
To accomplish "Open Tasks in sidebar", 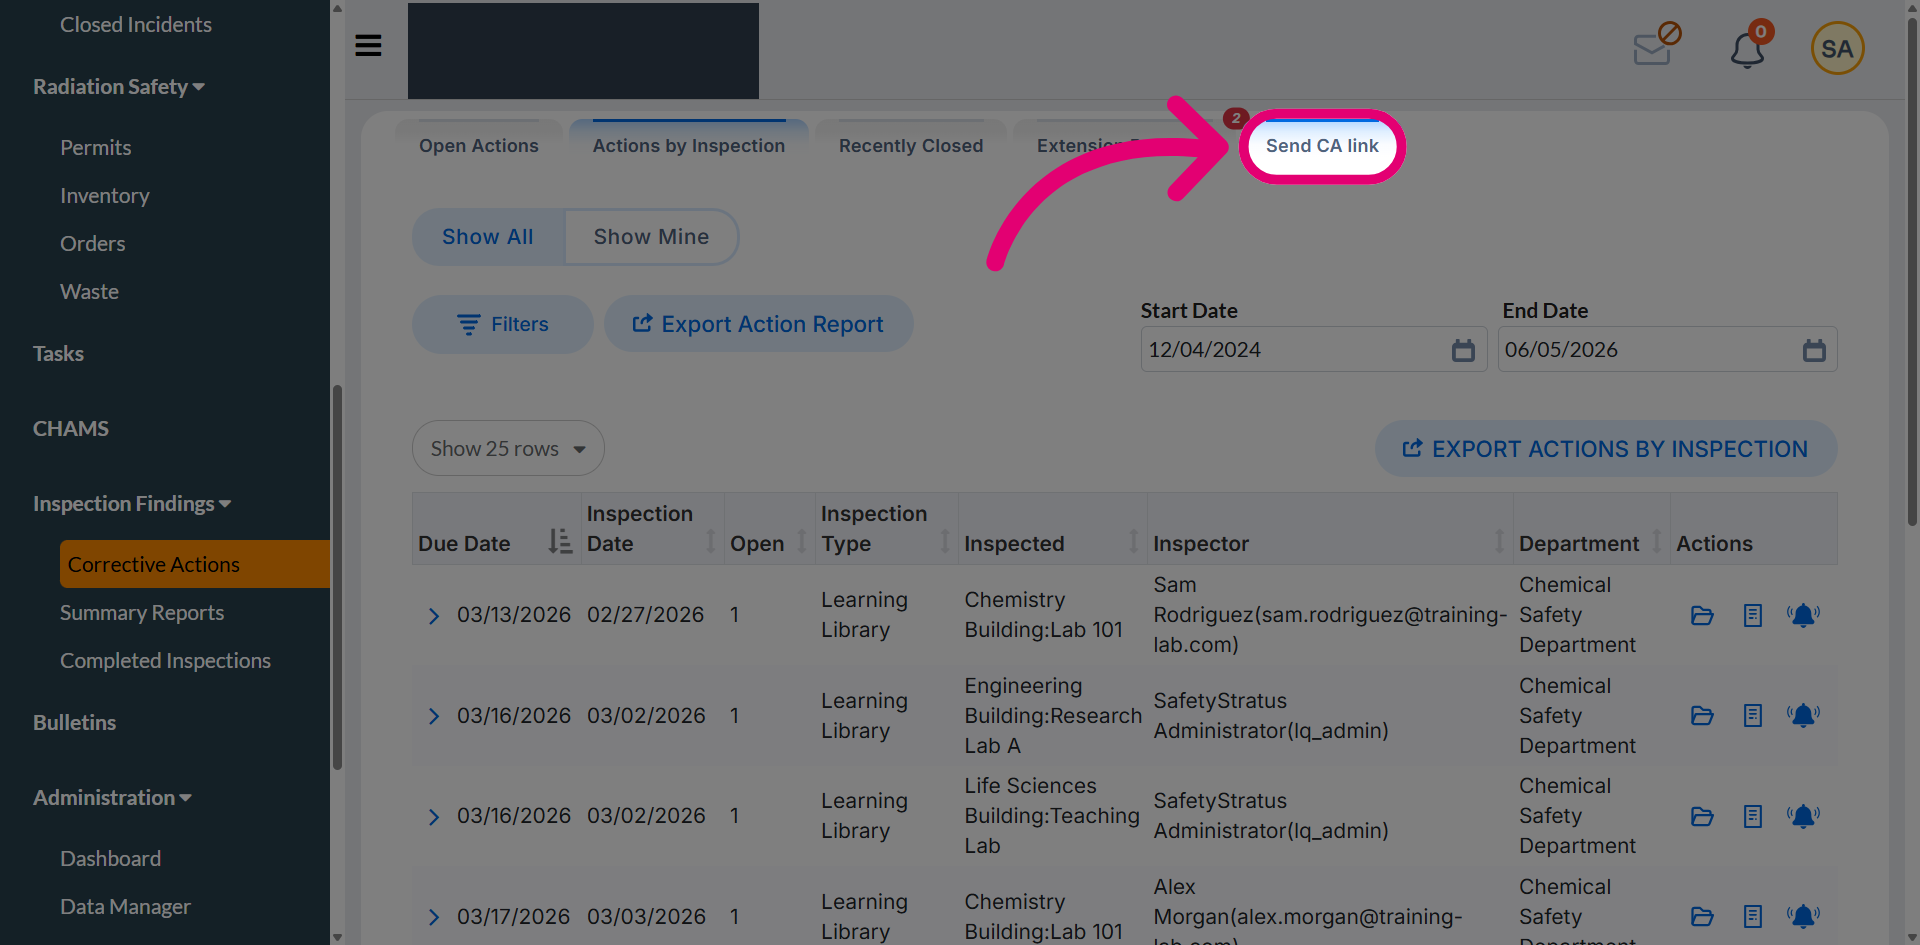I will pyautogui.click(x=58, y=354).
